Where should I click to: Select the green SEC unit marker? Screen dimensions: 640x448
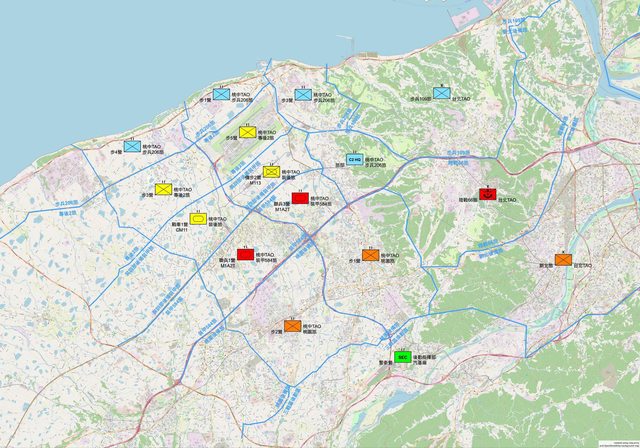[403, 356]
